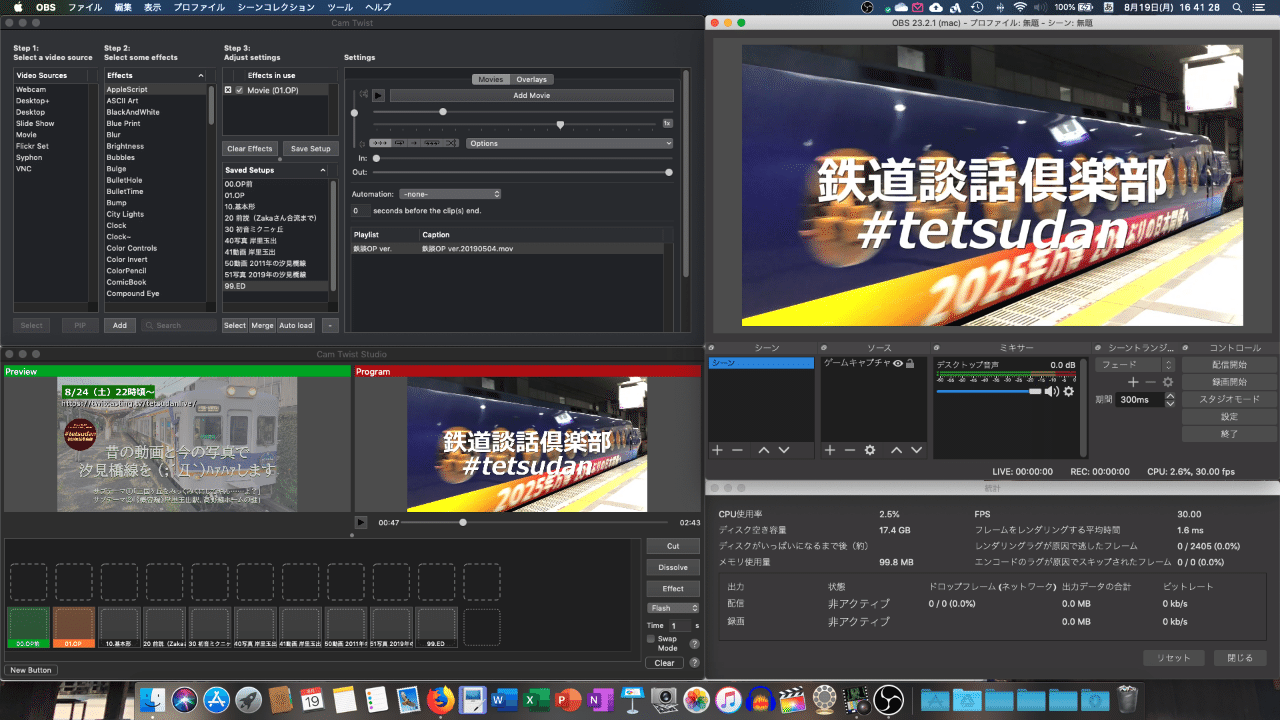The image size is (1280, 720).
Task: Click the playback speed slider
Action: (x=514, y=125)
